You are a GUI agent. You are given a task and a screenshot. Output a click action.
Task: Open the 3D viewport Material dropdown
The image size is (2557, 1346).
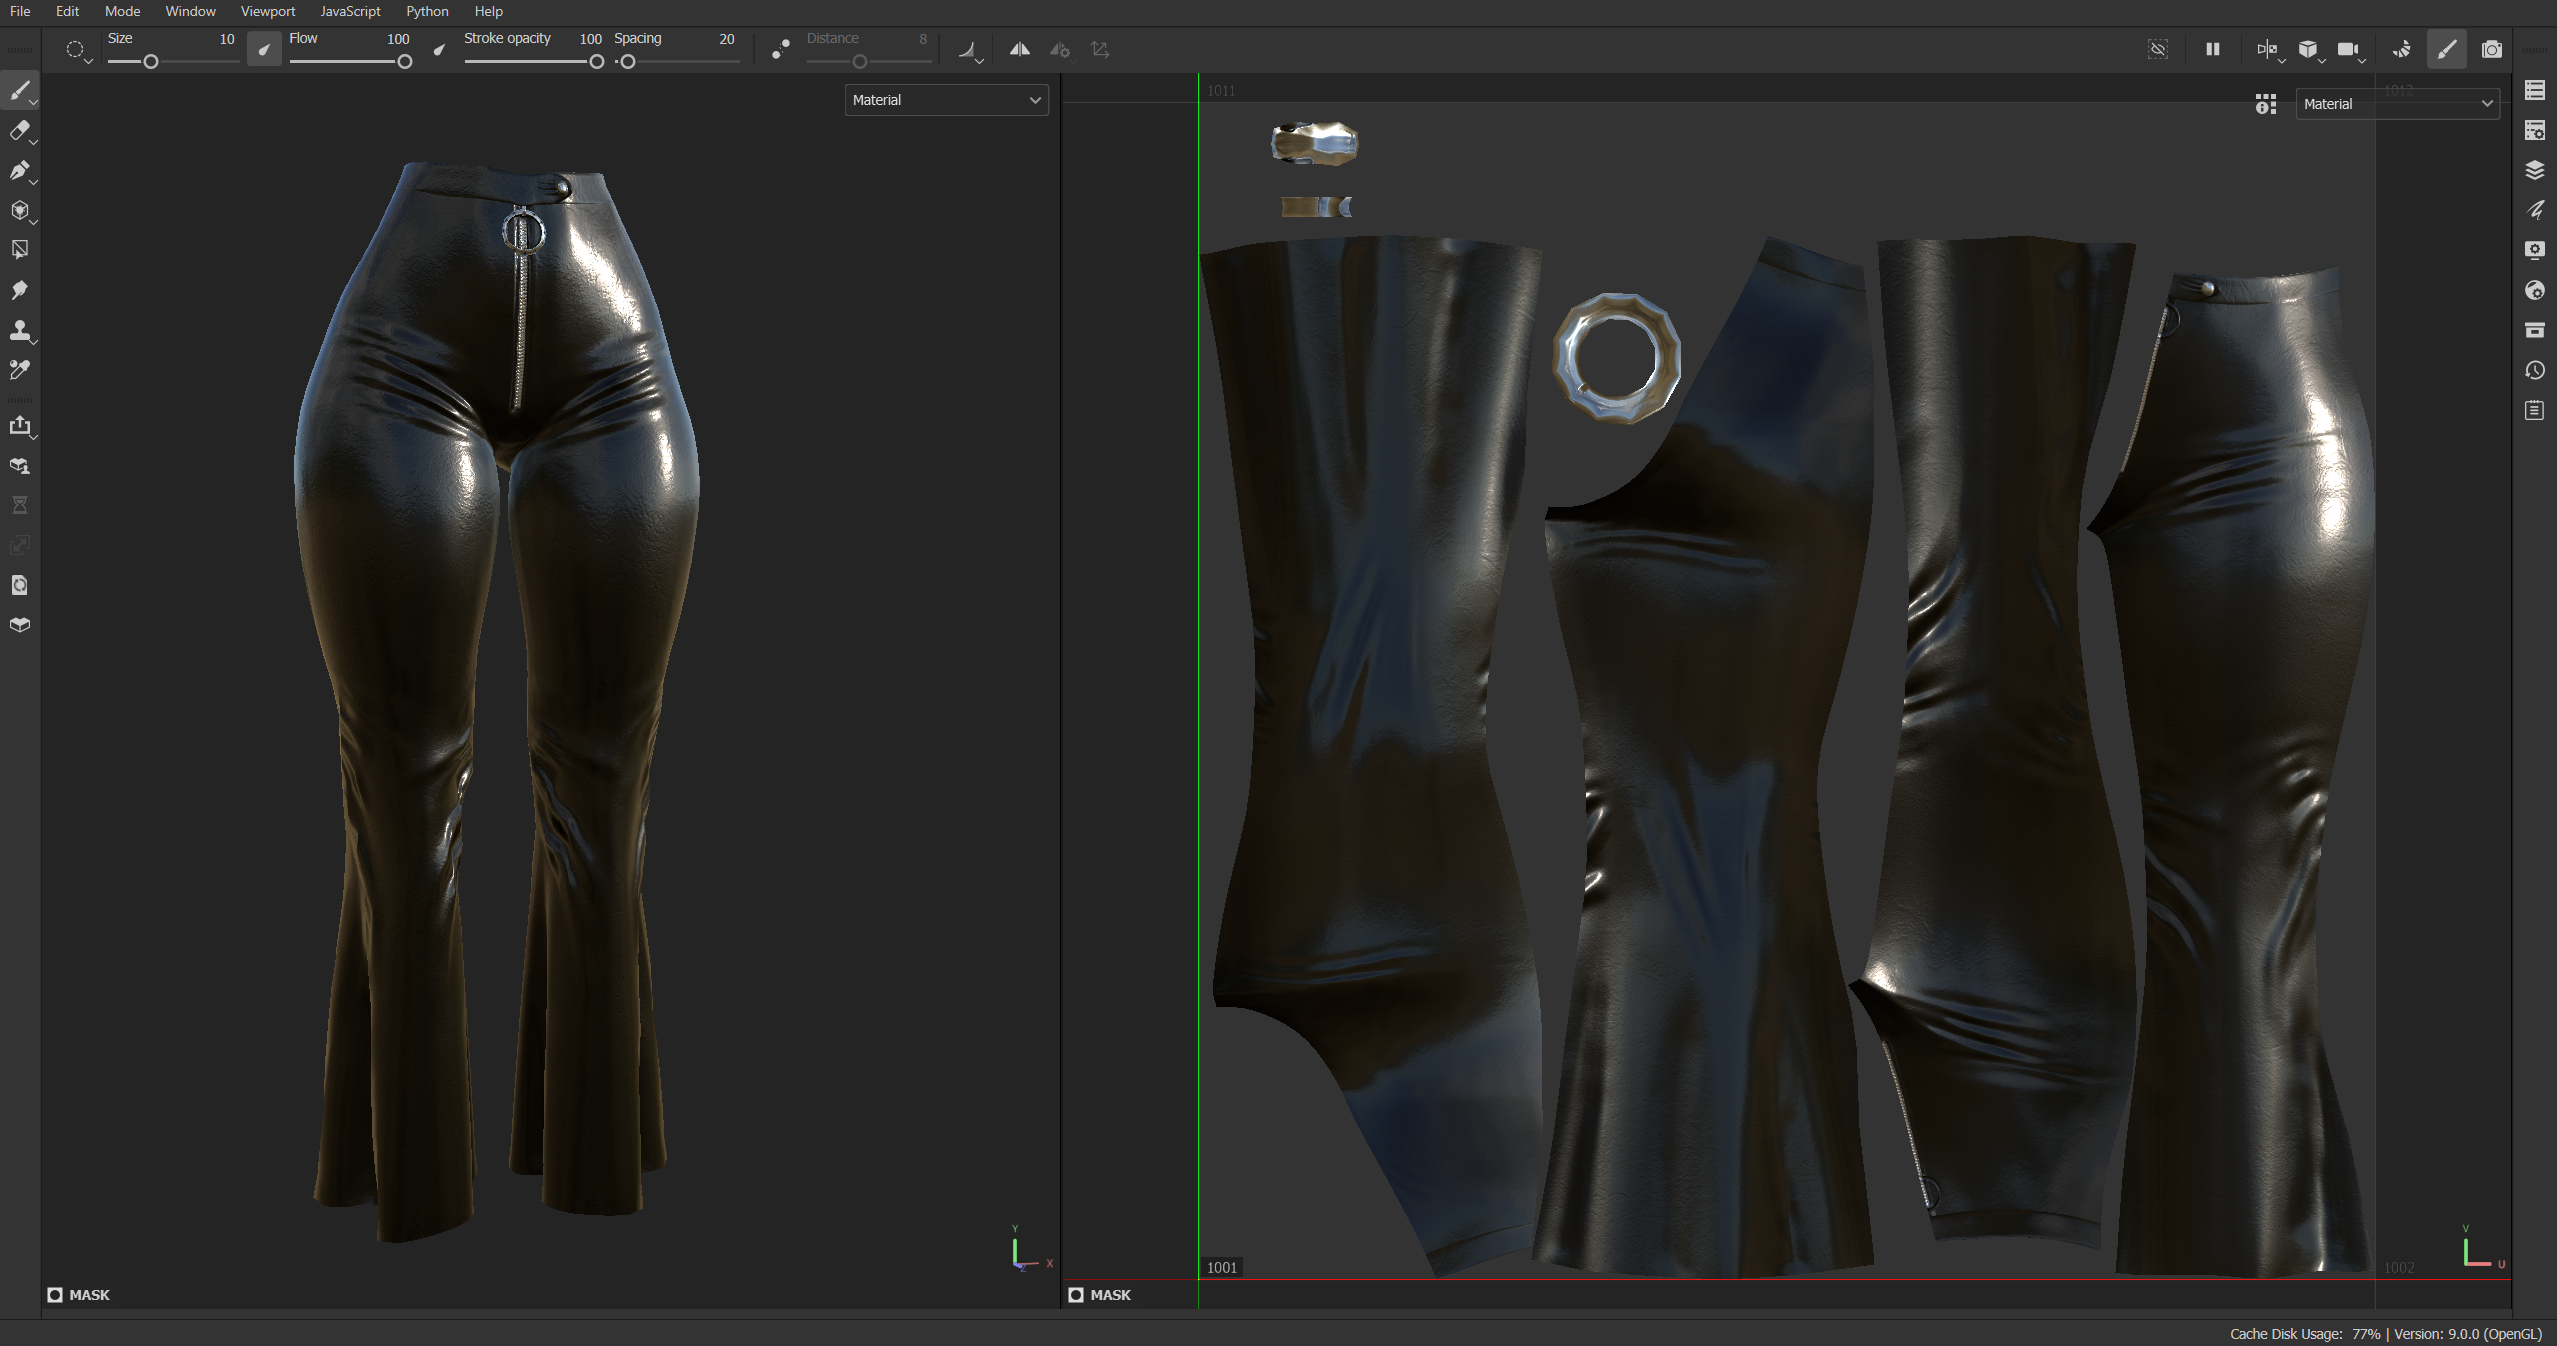[x=946, y=100]
